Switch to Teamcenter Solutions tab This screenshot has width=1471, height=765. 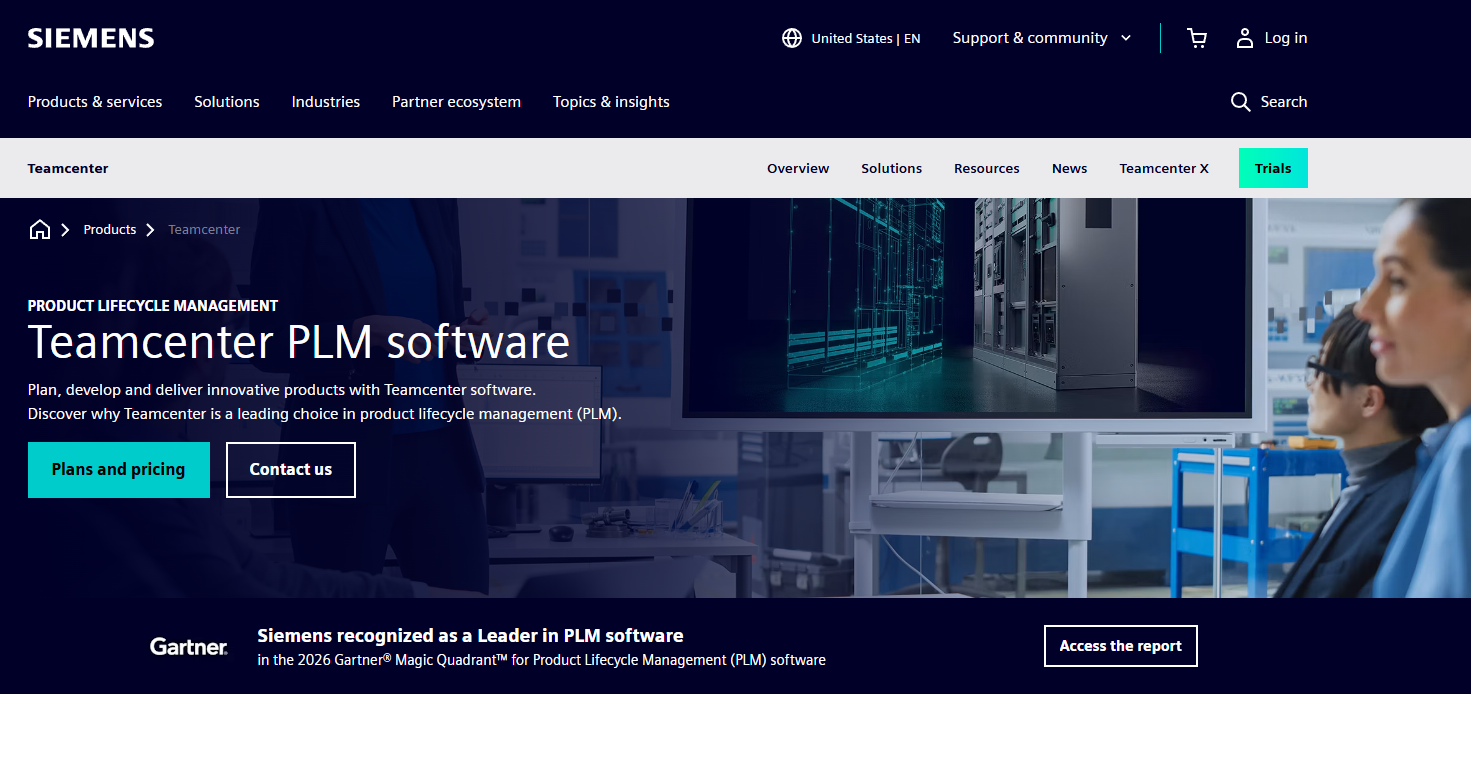pyautogui.click(x=892, y=168)
